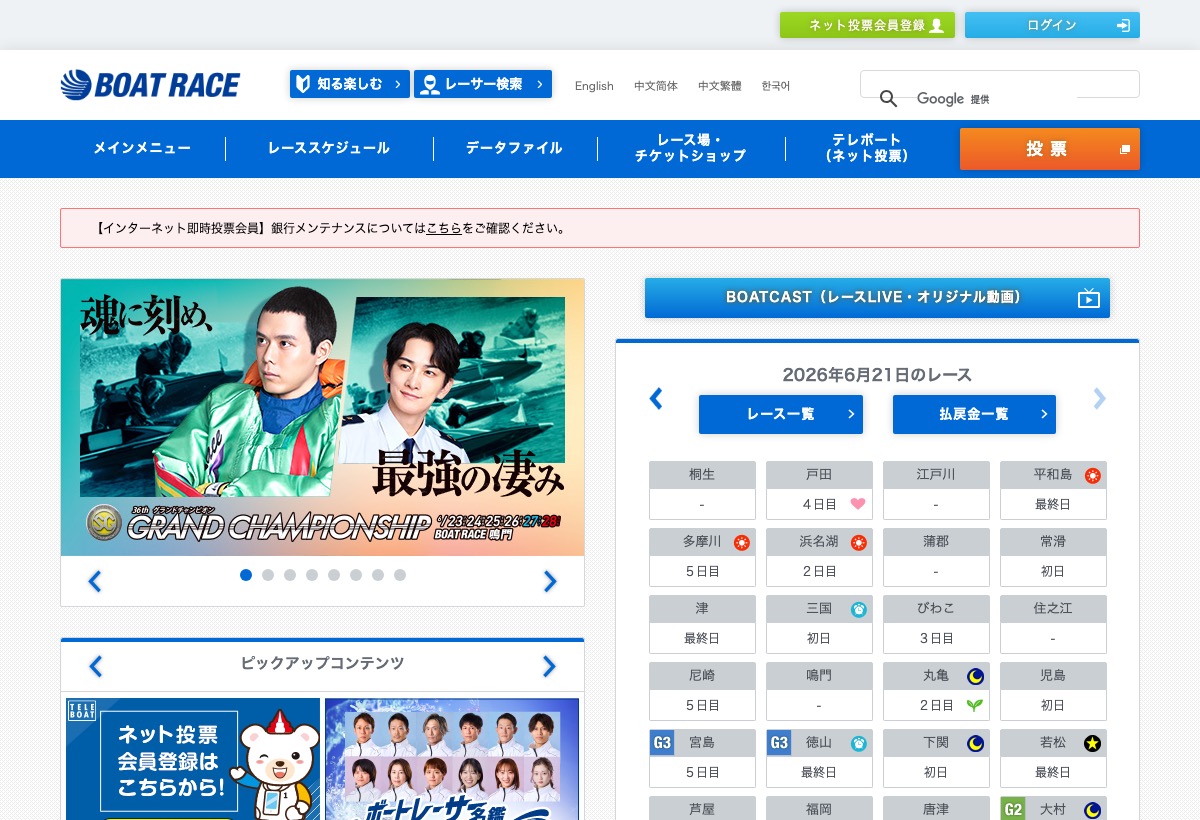Follow the こちら link in notice
Screen dimensions: 1200x820
(444, 228)
